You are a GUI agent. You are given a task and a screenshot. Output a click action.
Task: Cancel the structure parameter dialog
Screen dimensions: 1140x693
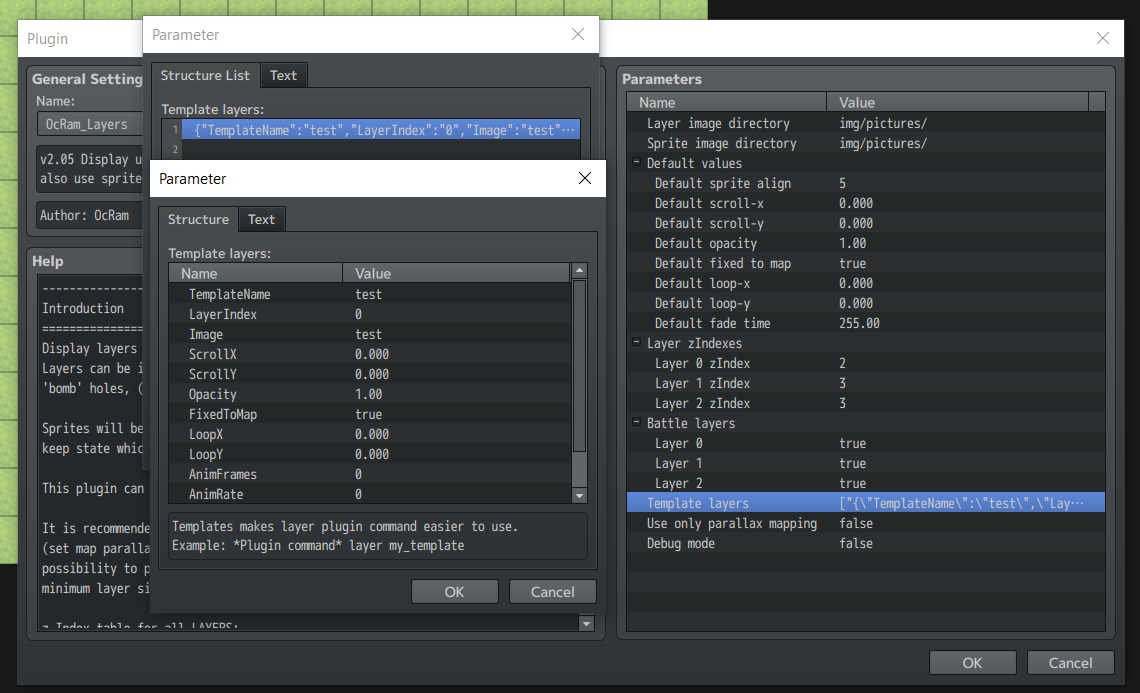pyautogui.click(x=553, y=592)
